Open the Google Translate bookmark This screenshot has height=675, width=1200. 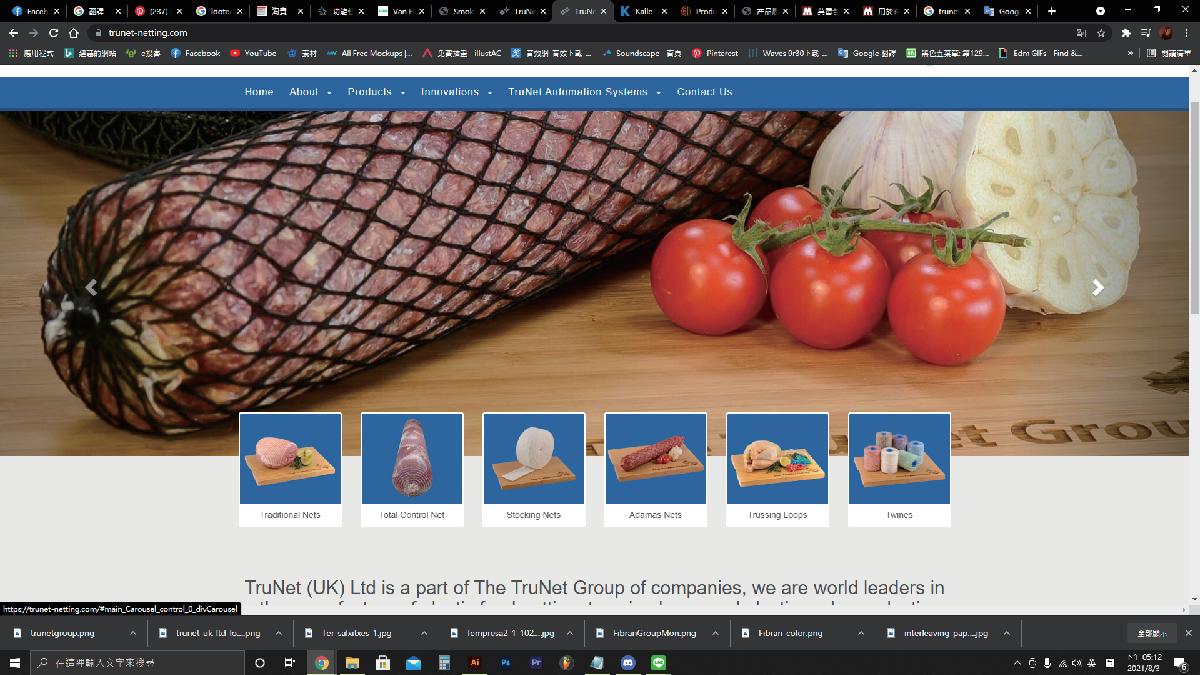[x=867, y=53]
